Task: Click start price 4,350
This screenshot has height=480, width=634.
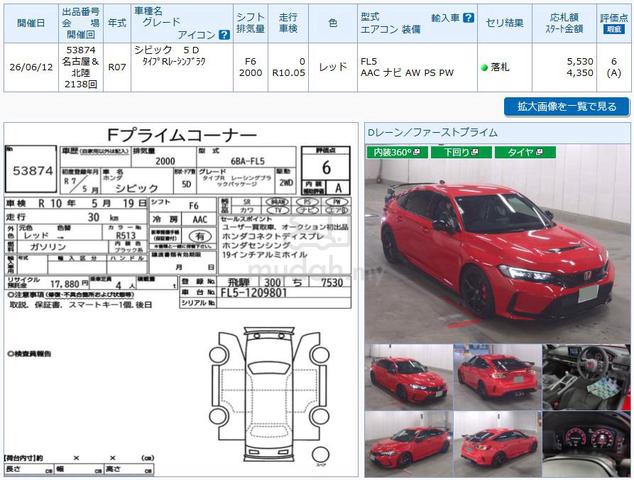Action: pos(580,73)
